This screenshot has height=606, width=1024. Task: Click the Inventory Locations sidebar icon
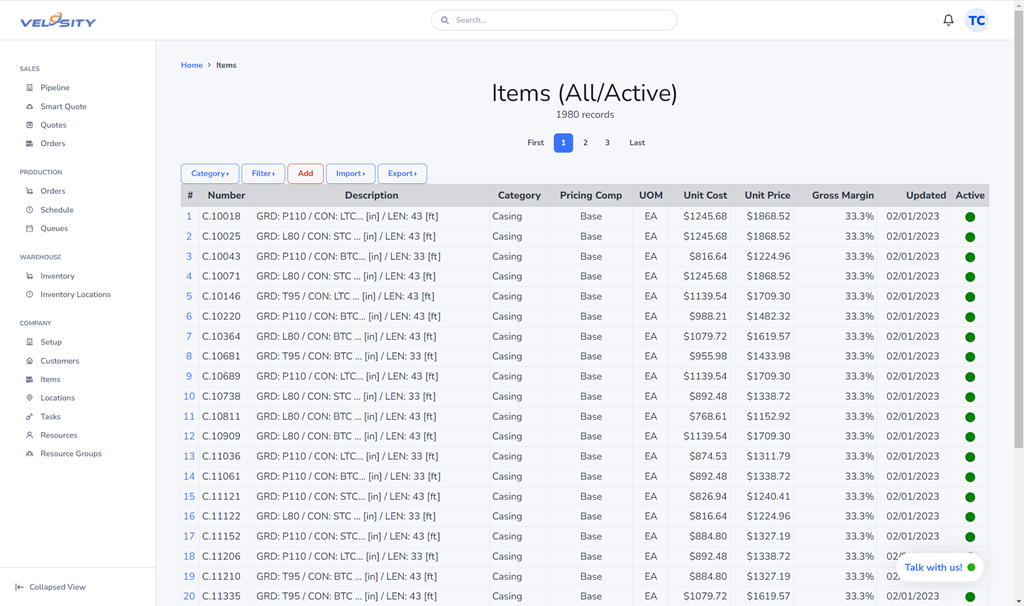[30, 295]
